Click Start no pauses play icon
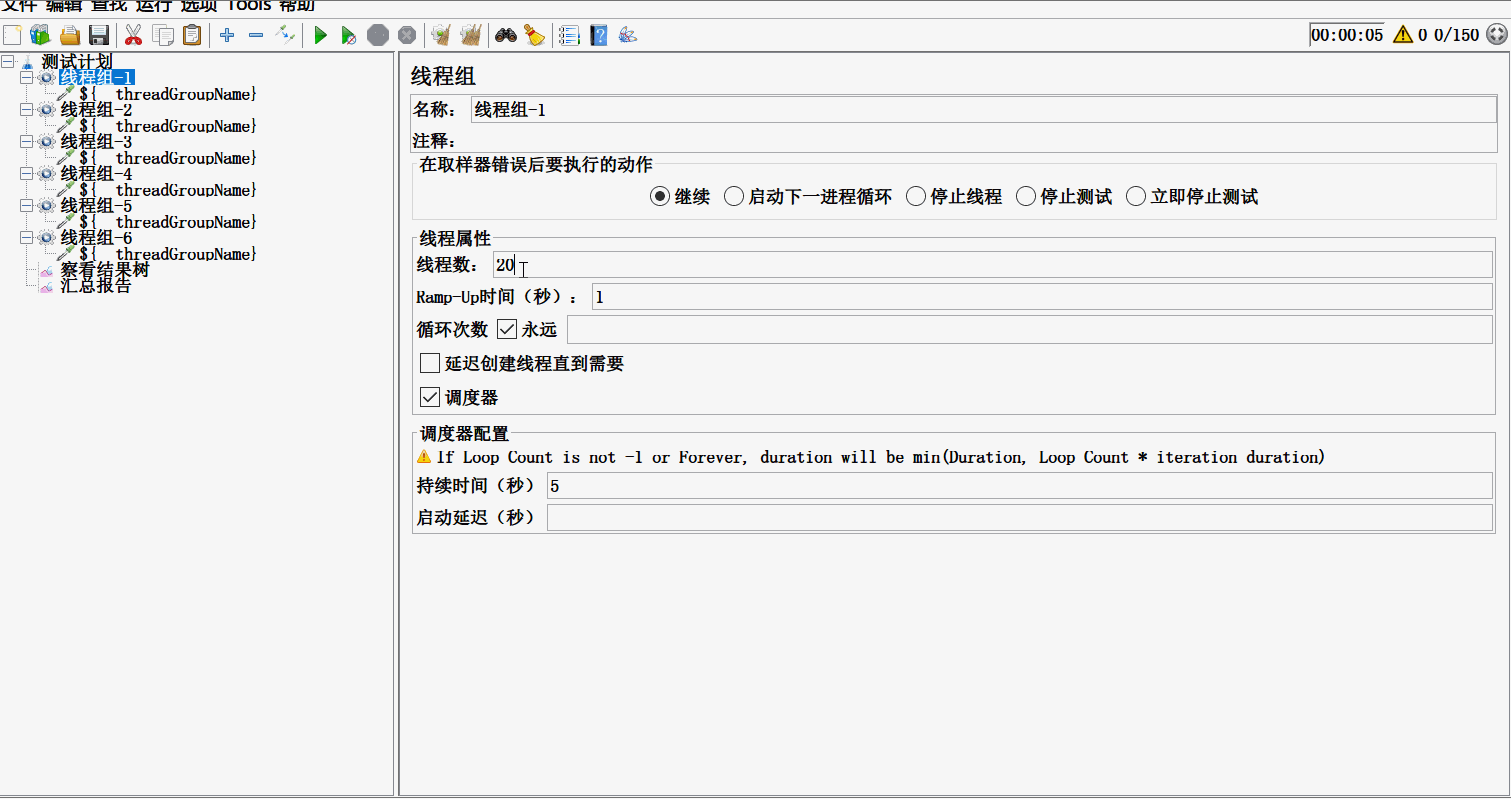 [x=348, y=36]
